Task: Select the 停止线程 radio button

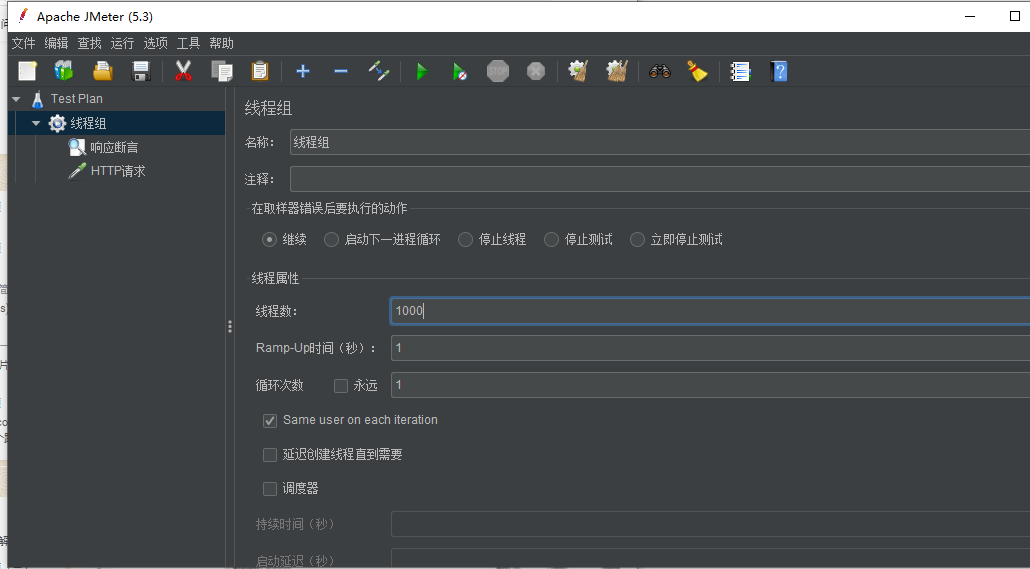Action: 465,240
